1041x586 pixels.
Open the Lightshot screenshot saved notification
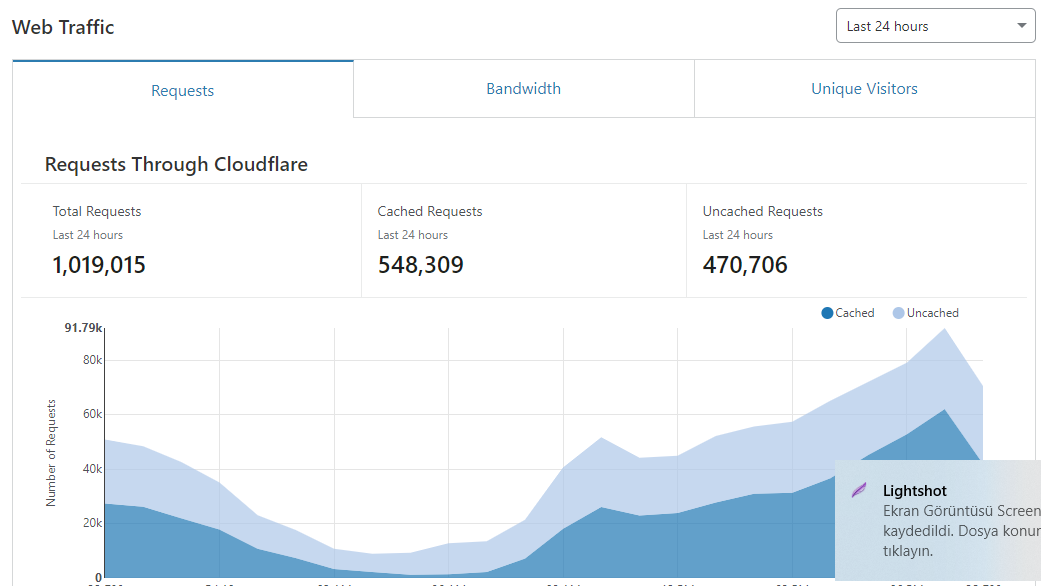coord(938,520)
